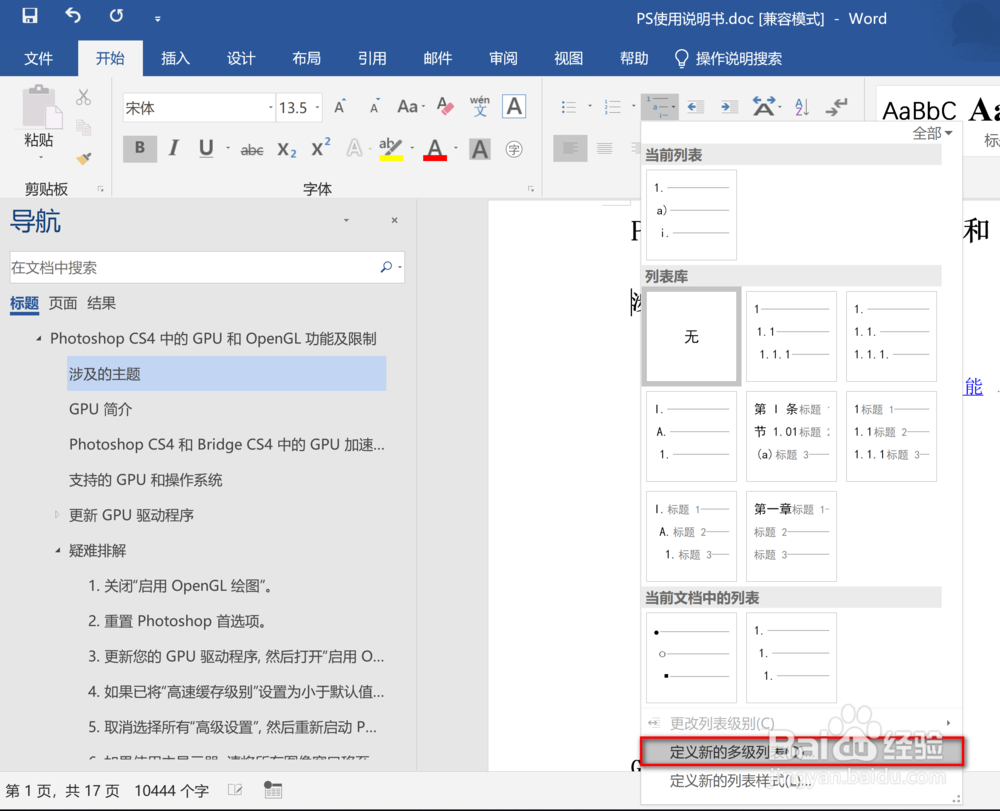Select the GPU 简介 heading
Screen dimensions: 1000x811
click(x=100, y=409)
